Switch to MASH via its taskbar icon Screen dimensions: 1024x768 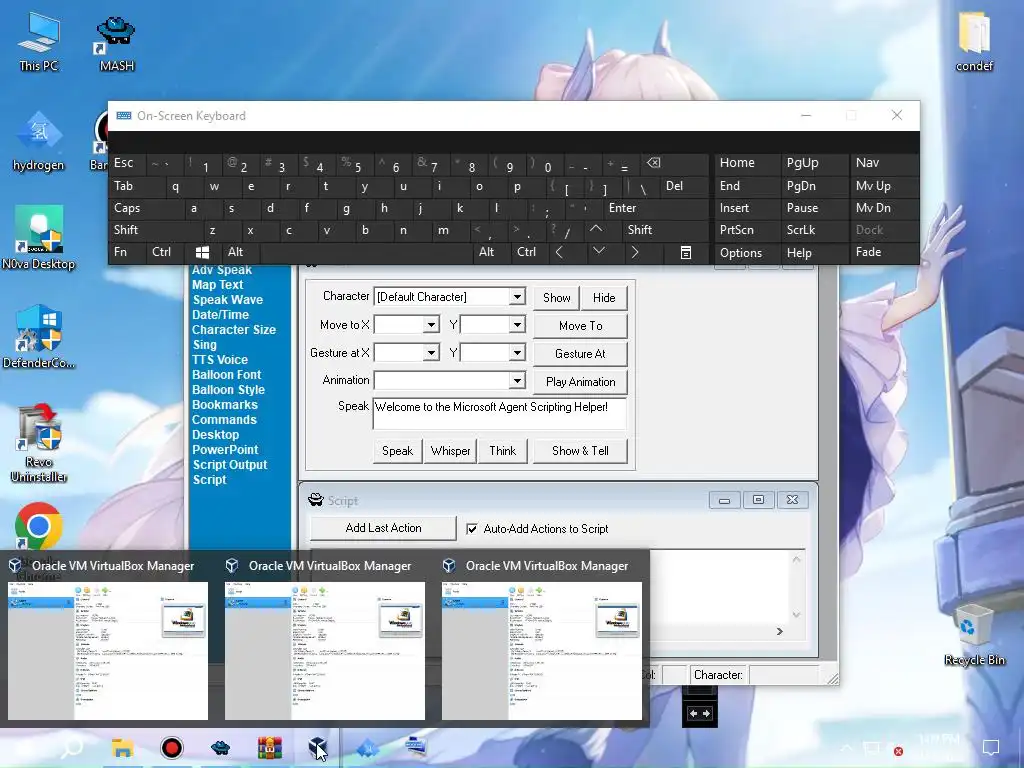tap(221, 748)
